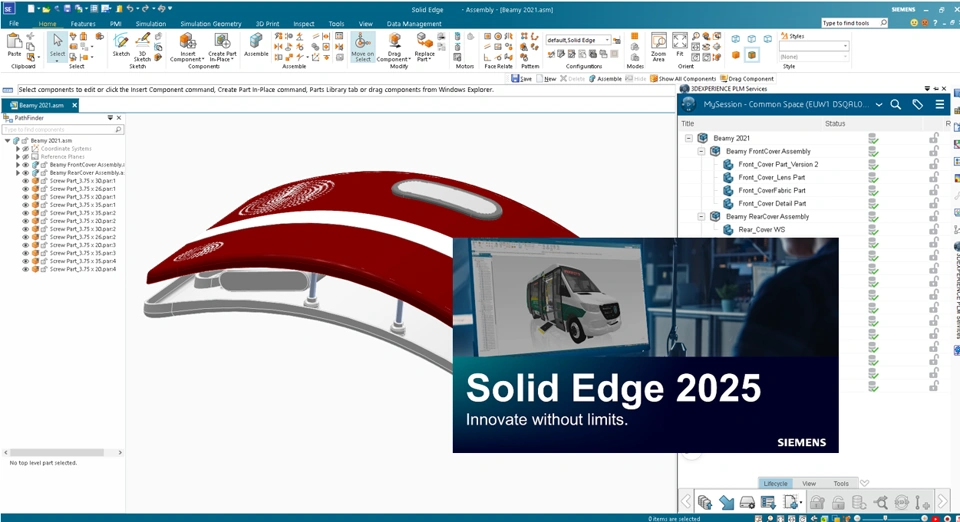Click the tag icon in the 3DEXPERIENCE panel
Image resolution: width=960 pixels, height=522 pixels.
tap(917, 105)
